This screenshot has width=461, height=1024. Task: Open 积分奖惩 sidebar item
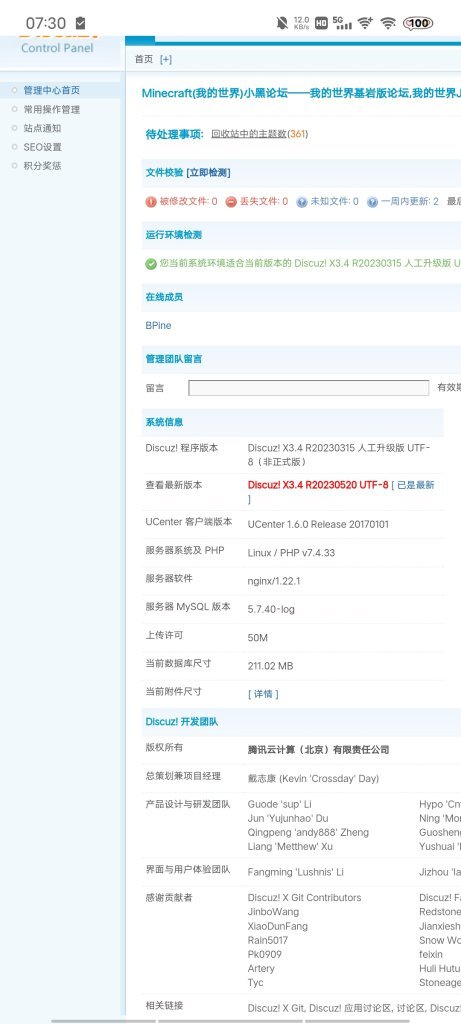(x=42, y=166)
